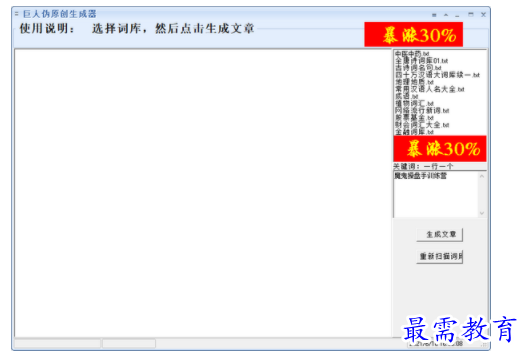
Task: Click the app icon left of the window title
Action: 17,14
